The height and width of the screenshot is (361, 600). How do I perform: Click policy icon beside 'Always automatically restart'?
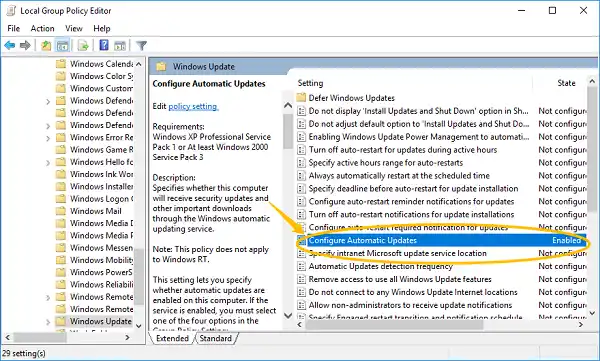(x=302, y=176)
